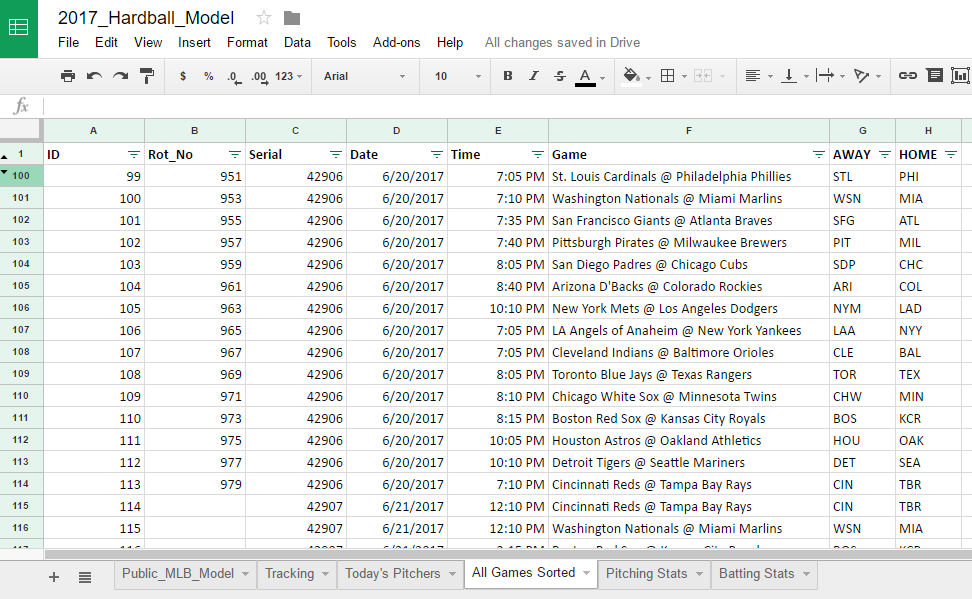This screenshot has height=599, width=972.
Task: Click the horizontal scrollbar
Action: pyautogui.click(x=508, y=554)
